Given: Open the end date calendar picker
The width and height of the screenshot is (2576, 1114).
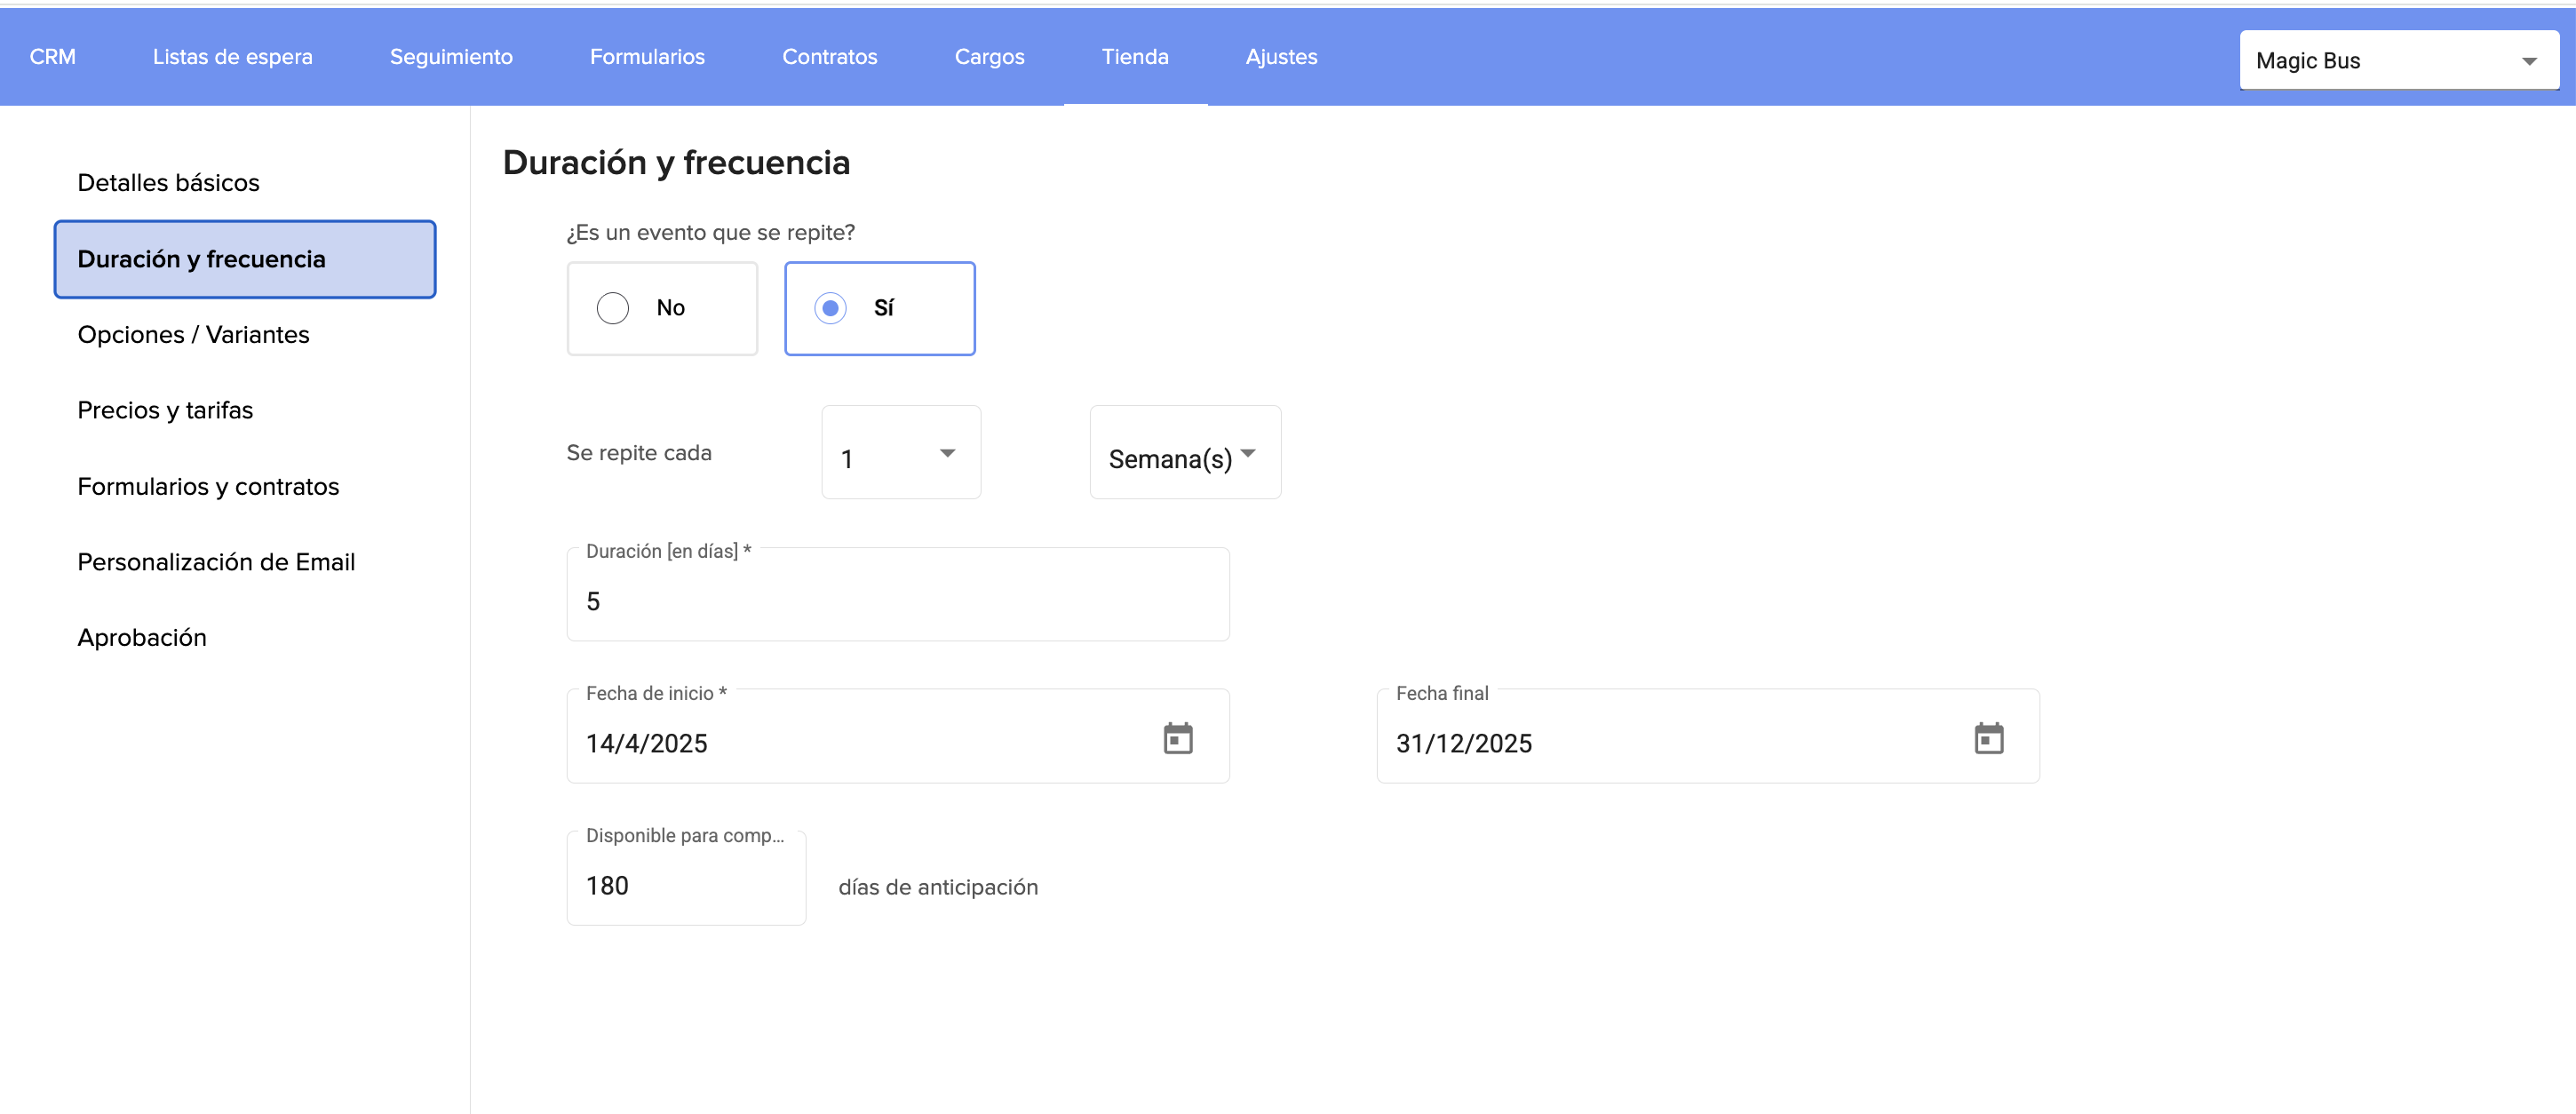Looking at the screenshot, I should 1988,739.
